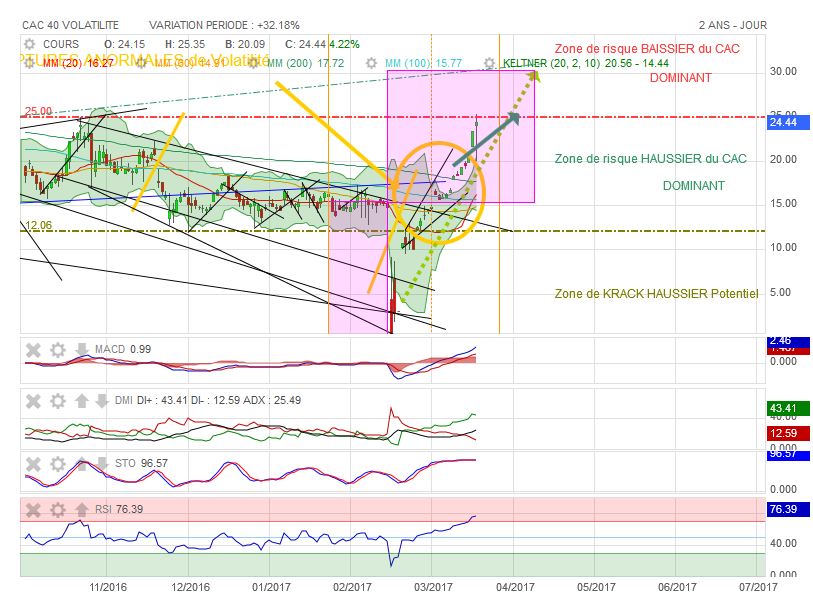Click the MM (200) 17.72 label
Viewport: 813px width, 603px height.
(305, 63)
